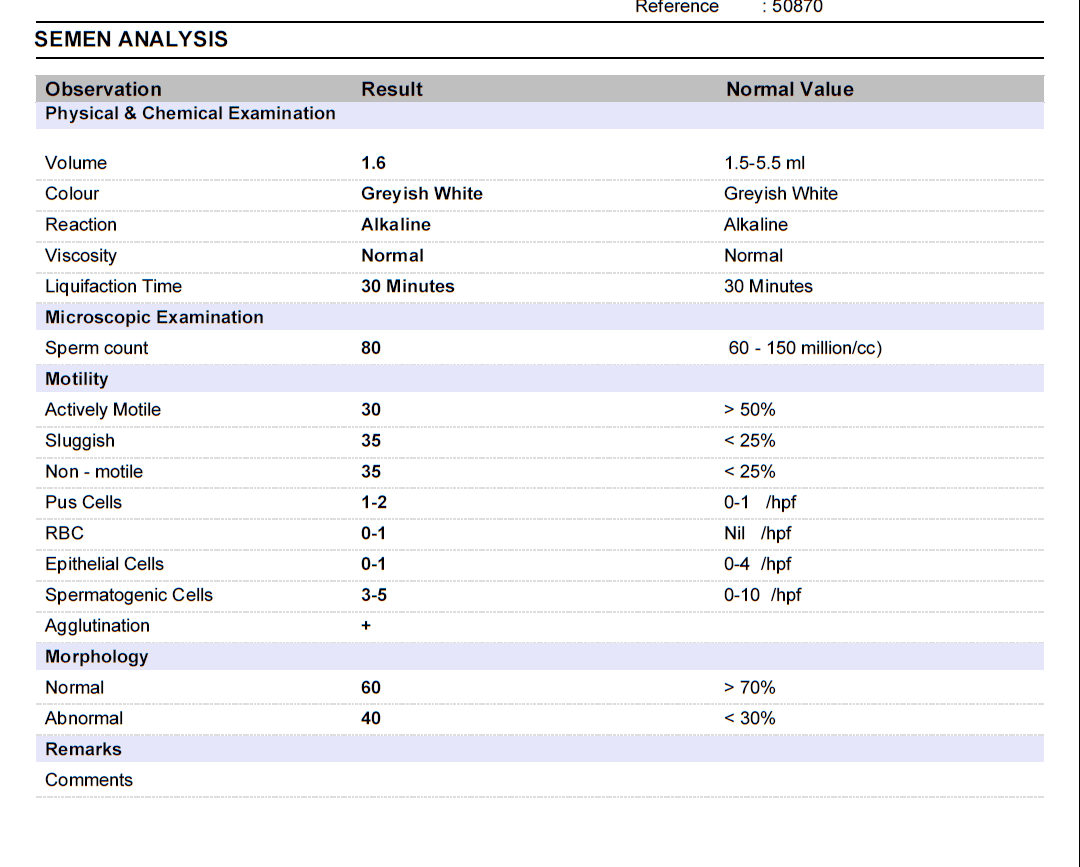
Task: Click the Sperm count label
Action: coord(96,348)
